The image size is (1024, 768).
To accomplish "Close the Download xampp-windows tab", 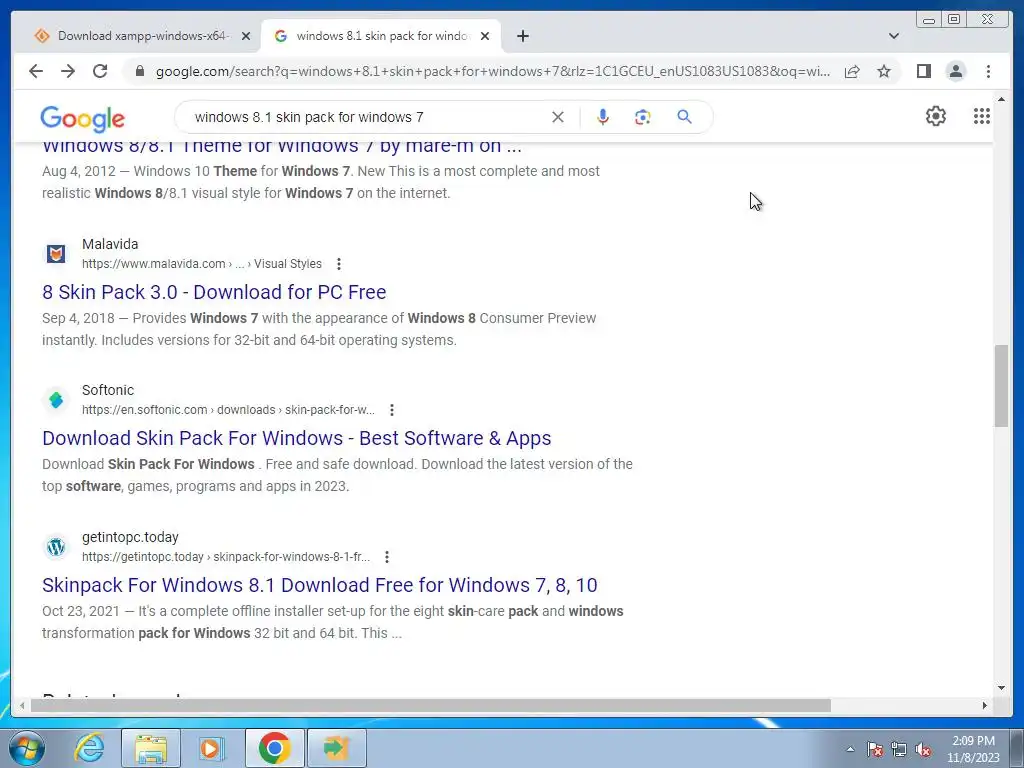I will (246, 36).
